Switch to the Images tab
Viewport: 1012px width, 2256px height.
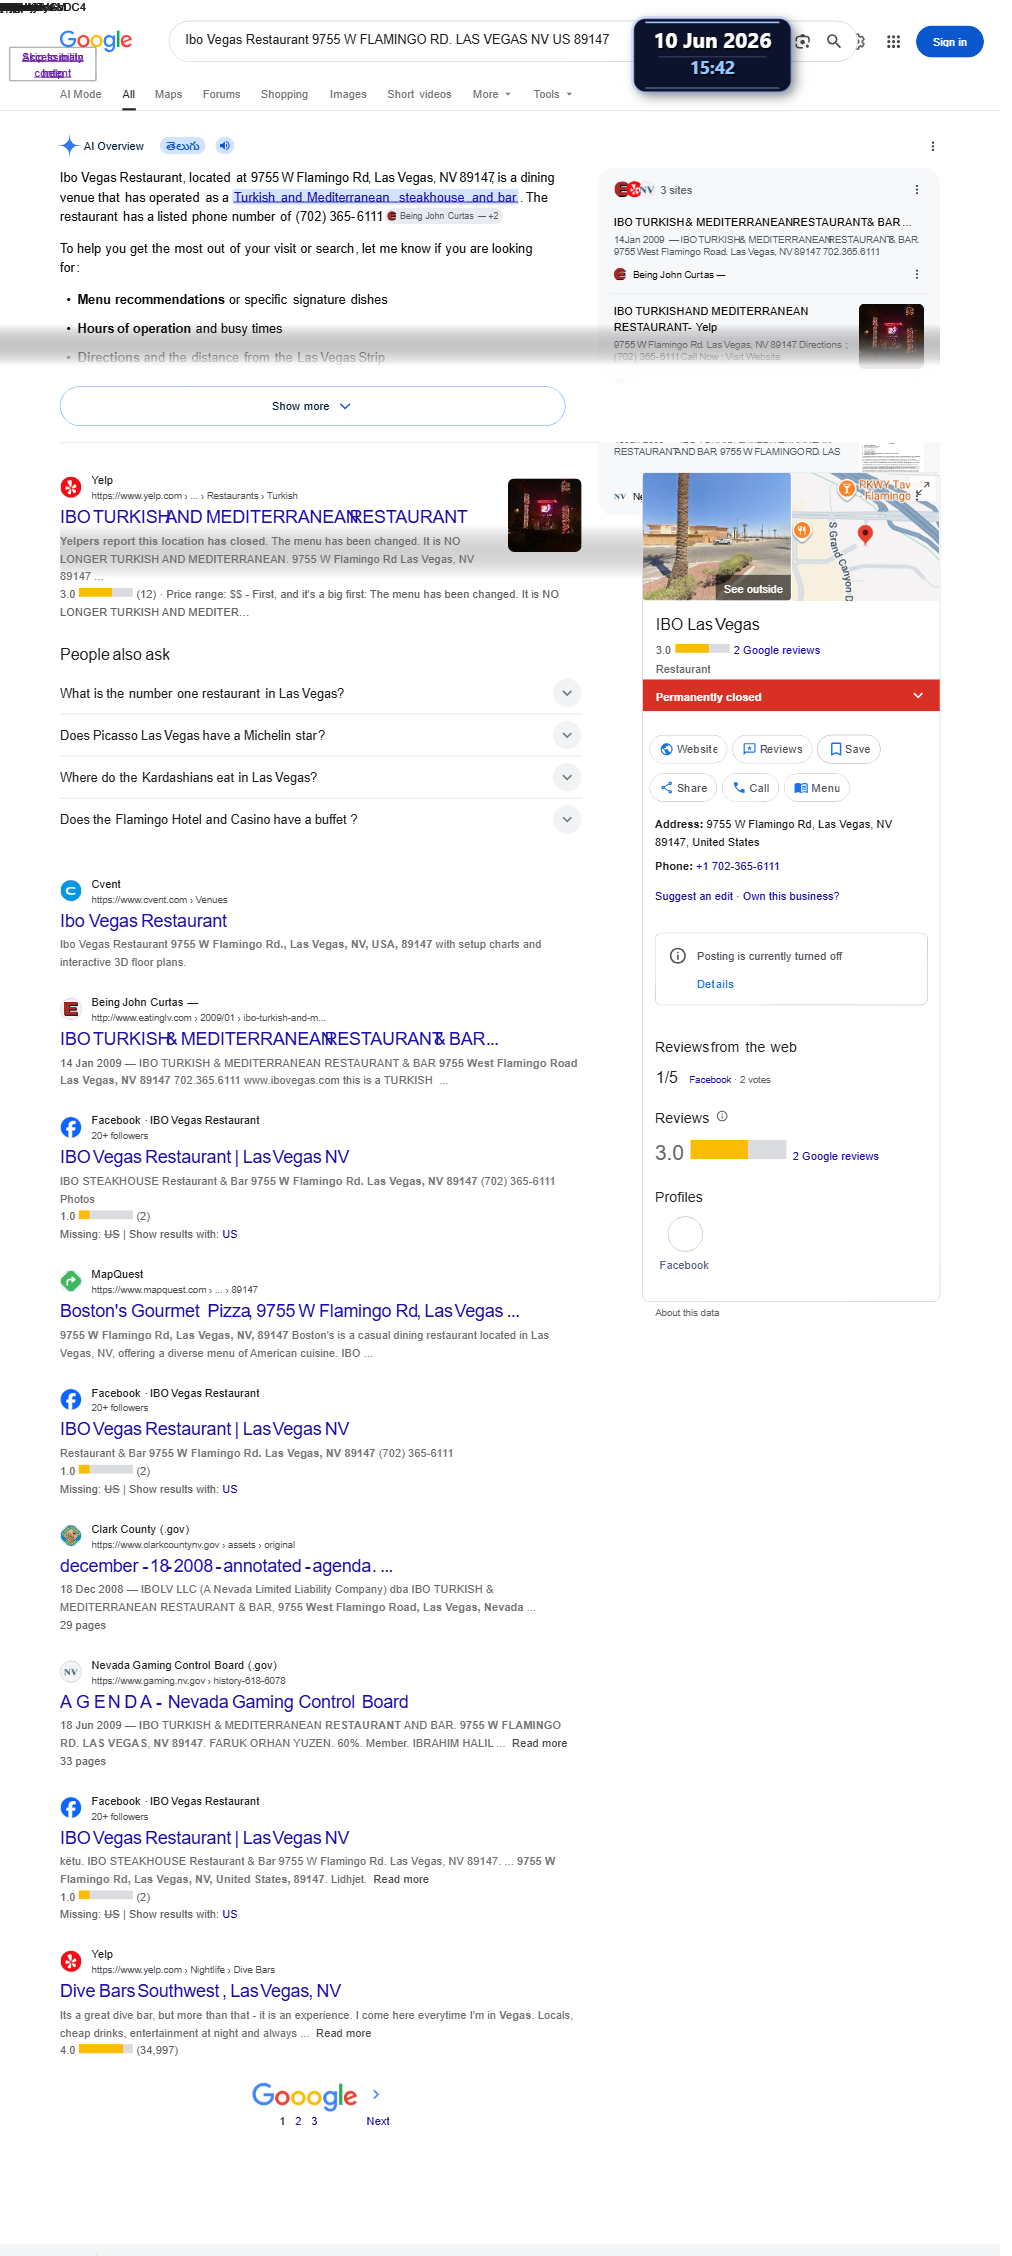(x=348, y=94)
